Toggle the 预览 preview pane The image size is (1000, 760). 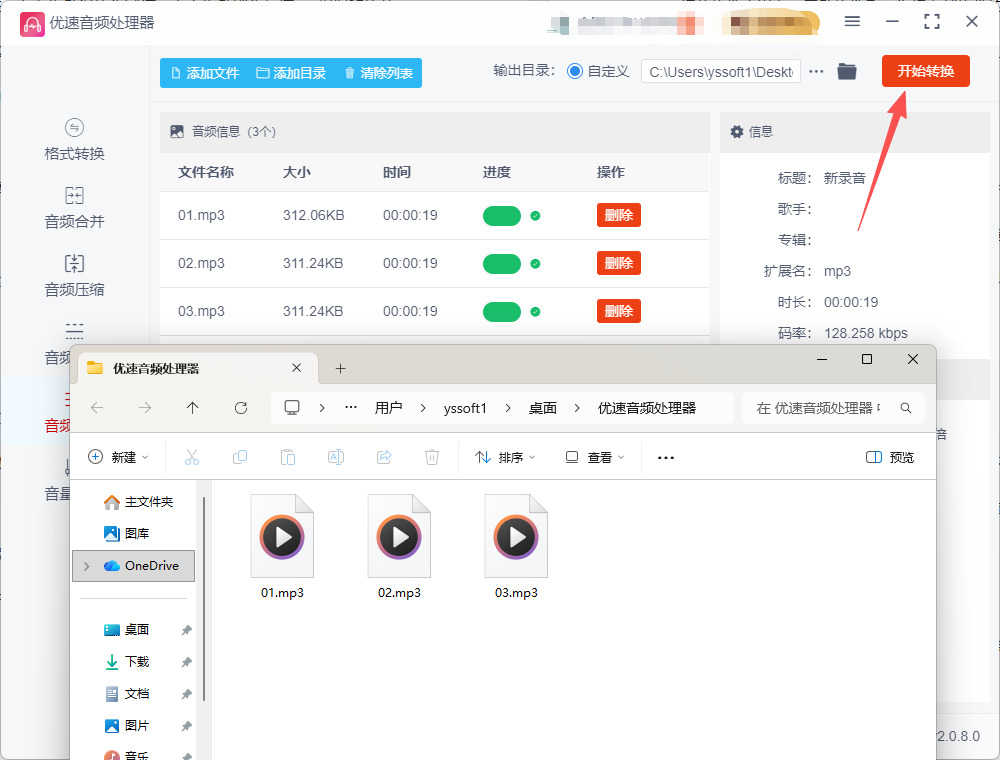point(889,457)
